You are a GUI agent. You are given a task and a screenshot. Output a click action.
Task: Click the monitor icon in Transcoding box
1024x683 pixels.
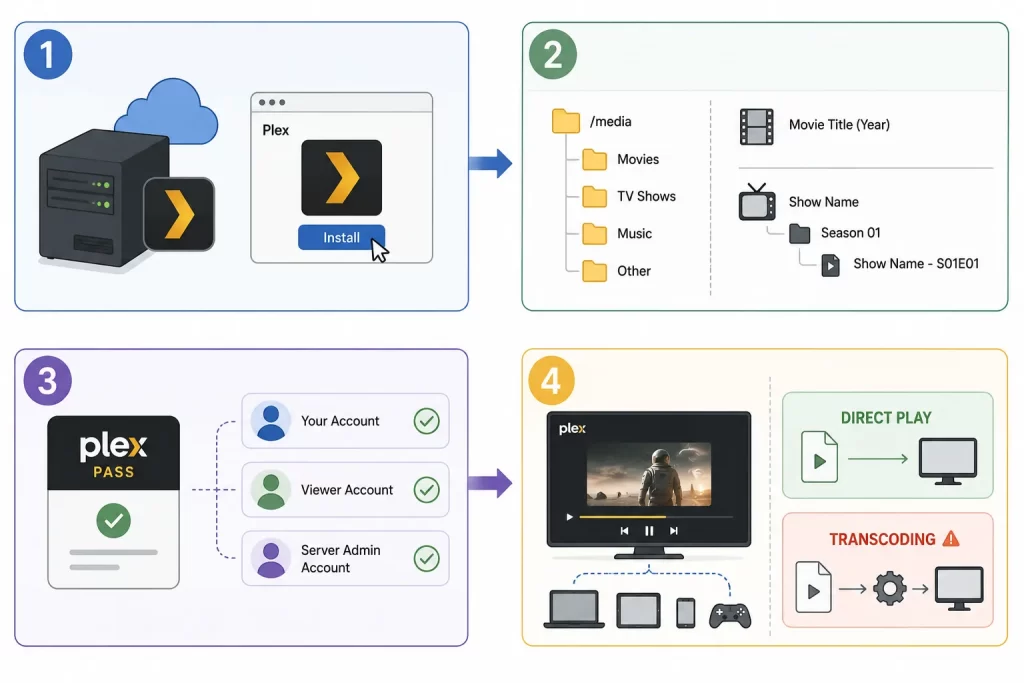(959, 588)
